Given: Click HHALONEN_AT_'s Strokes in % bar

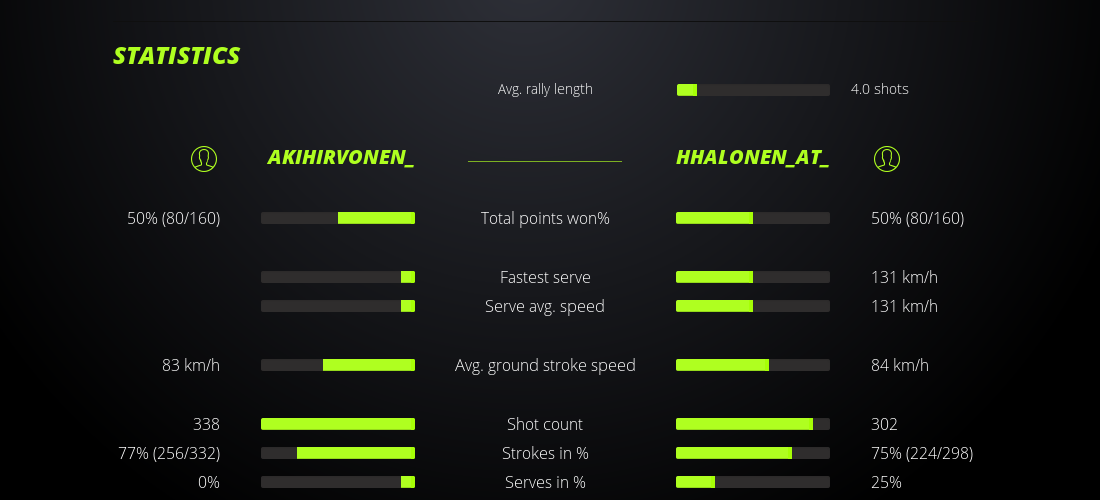Looking at the screenshot, I should 753,453.
